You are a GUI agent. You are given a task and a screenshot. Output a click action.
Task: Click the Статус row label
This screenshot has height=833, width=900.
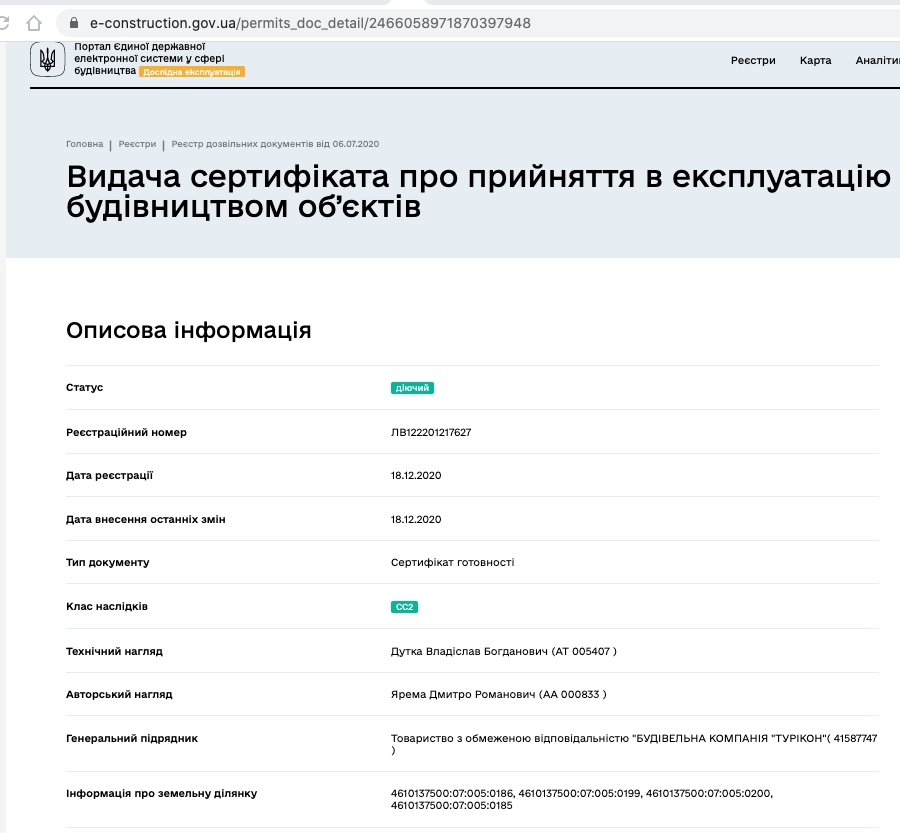click(x=84, y=388)
